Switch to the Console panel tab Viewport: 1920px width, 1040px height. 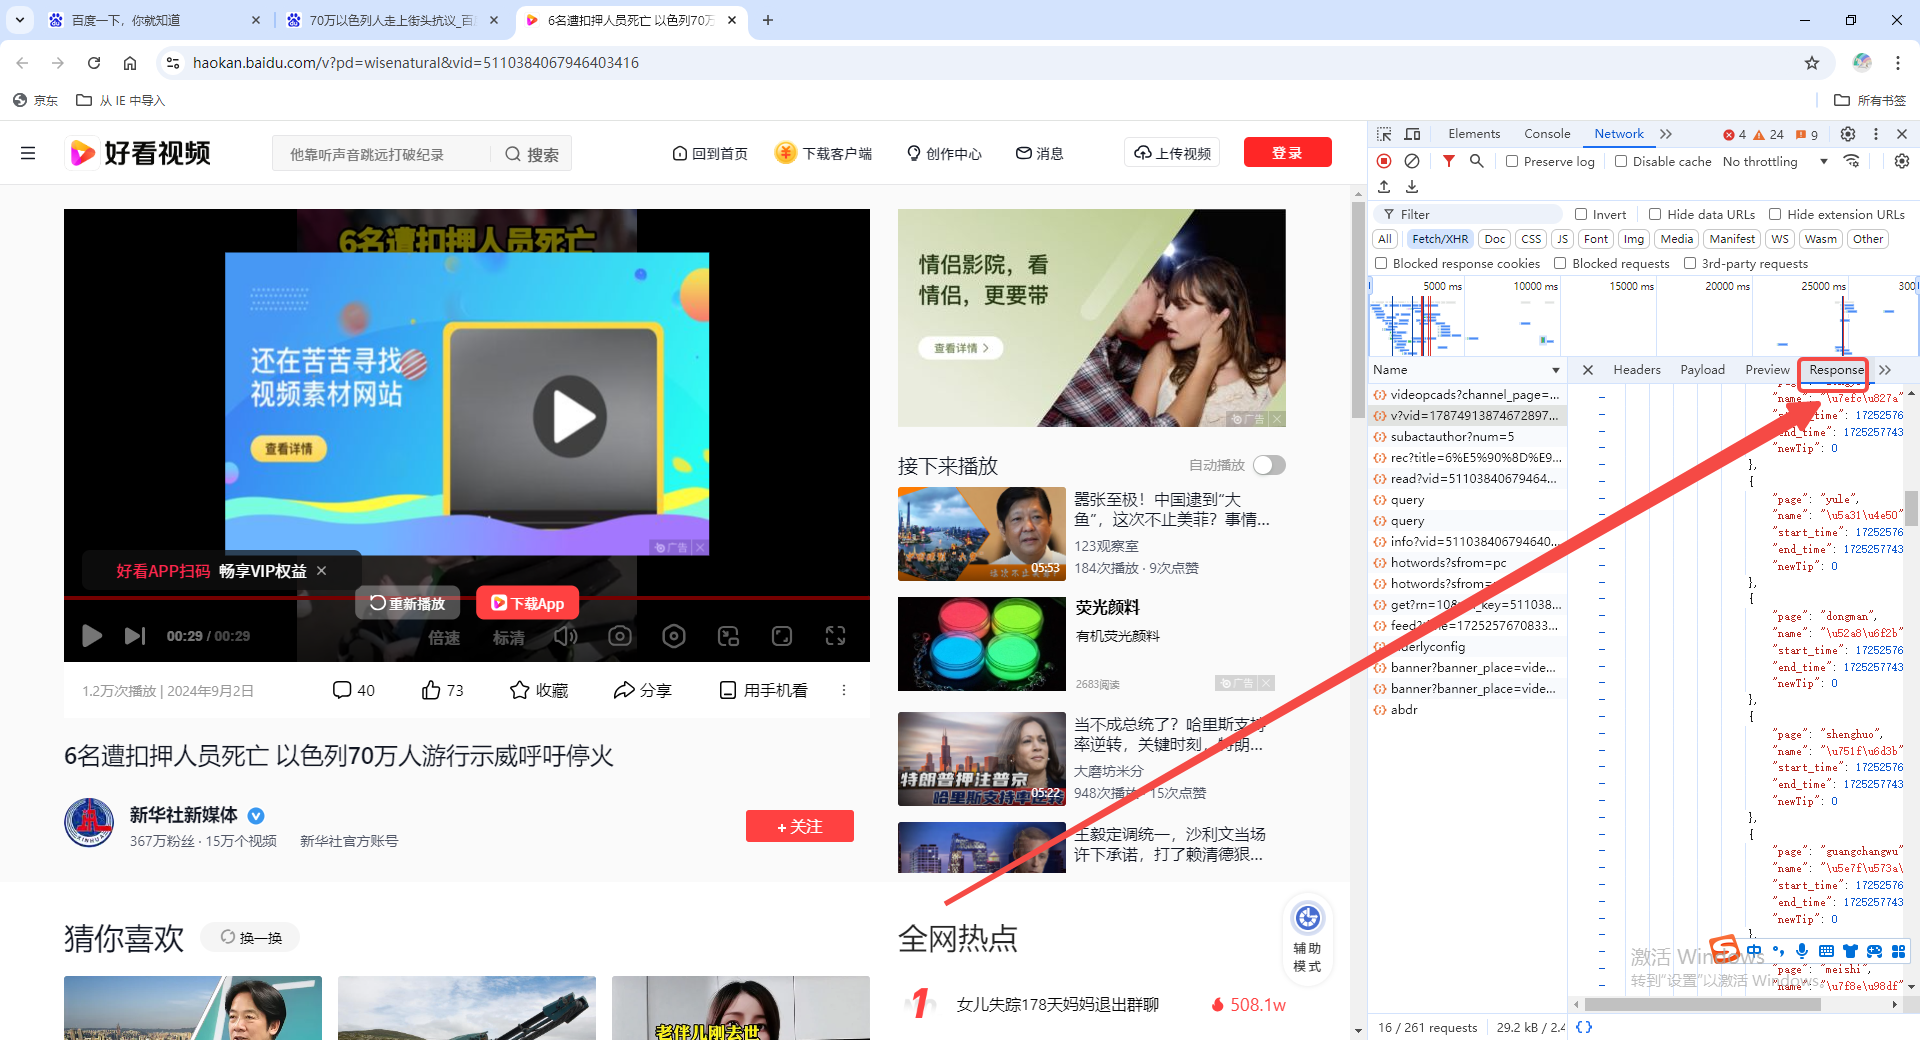click(1547, 134)
